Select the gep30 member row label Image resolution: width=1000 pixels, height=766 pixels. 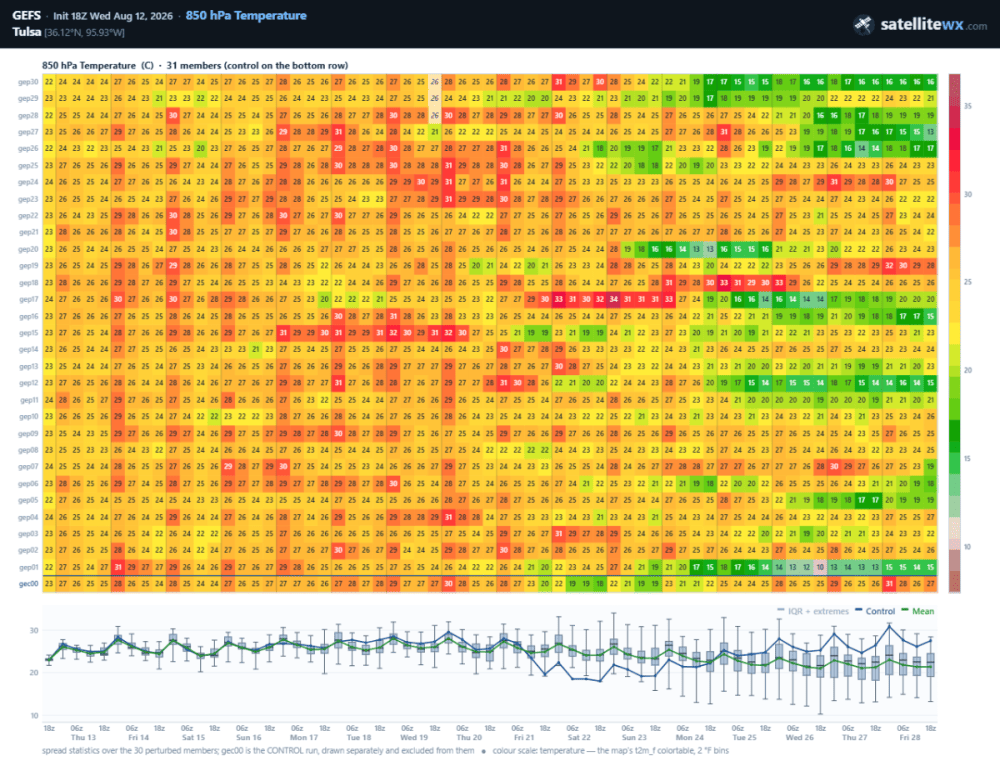point(28,82)
